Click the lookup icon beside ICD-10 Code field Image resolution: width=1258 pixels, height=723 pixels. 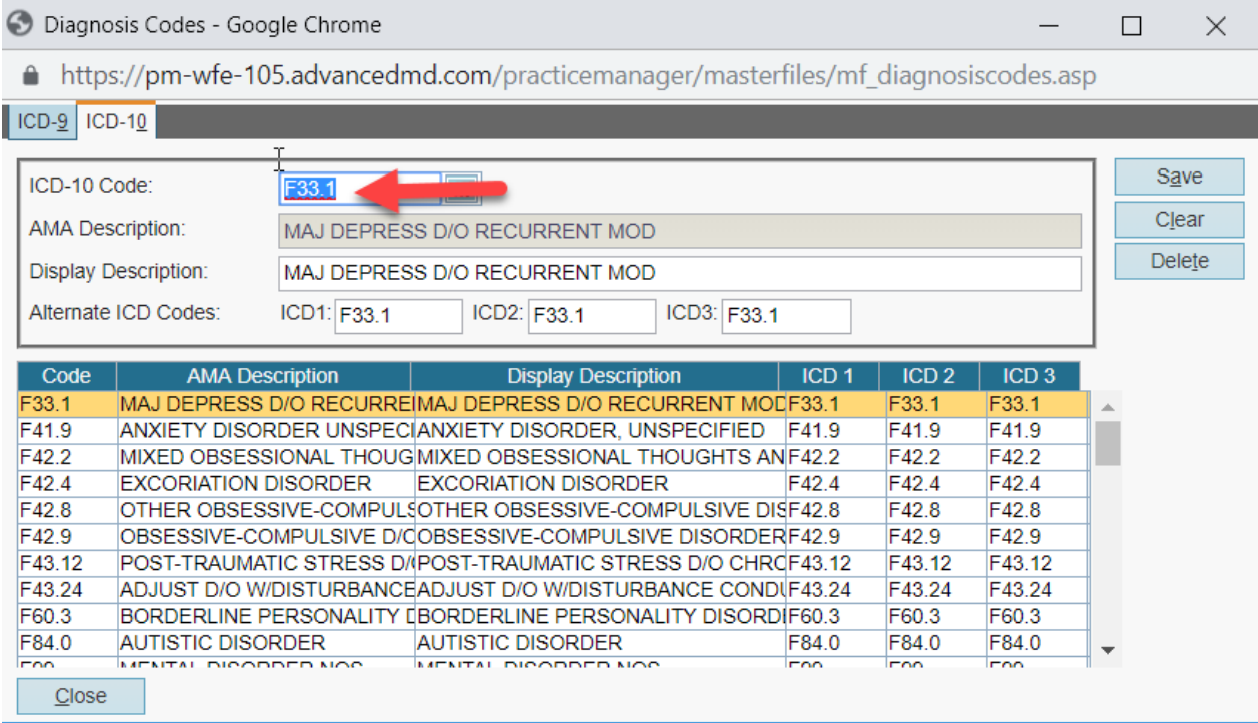click(462, 188)
